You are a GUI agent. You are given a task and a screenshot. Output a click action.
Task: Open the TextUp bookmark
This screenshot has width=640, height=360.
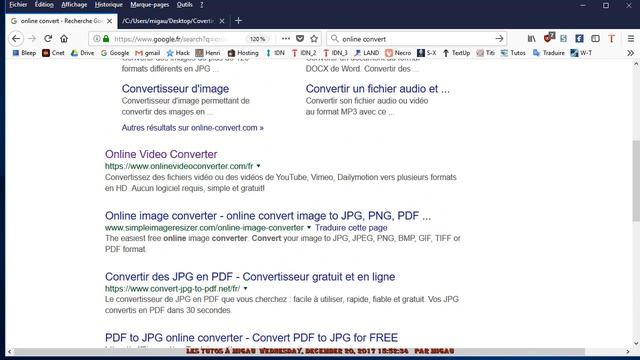(456, 53)
